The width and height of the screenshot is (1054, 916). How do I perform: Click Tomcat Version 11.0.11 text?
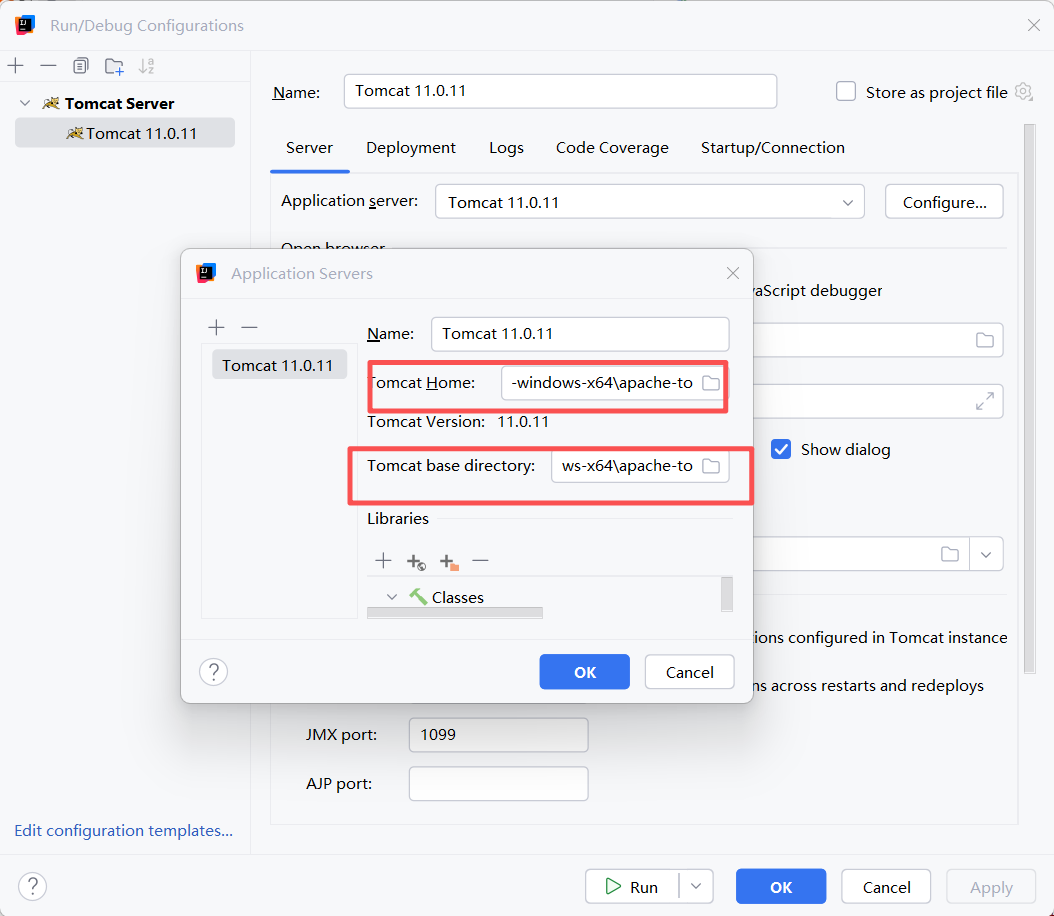pos(458,422)
